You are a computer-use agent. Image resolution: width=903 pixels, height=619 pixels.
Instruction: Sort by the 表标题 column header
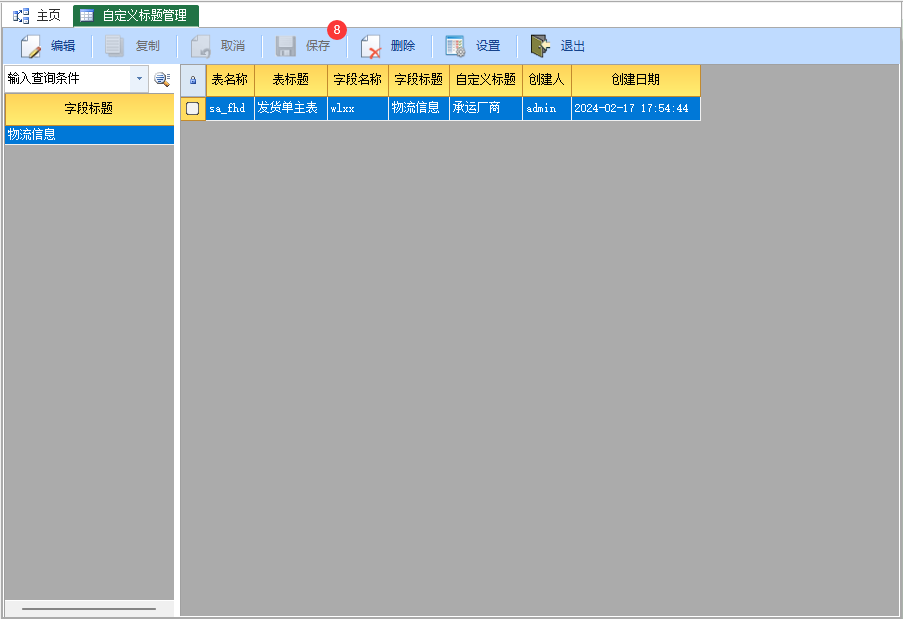(x=291, y=80)
